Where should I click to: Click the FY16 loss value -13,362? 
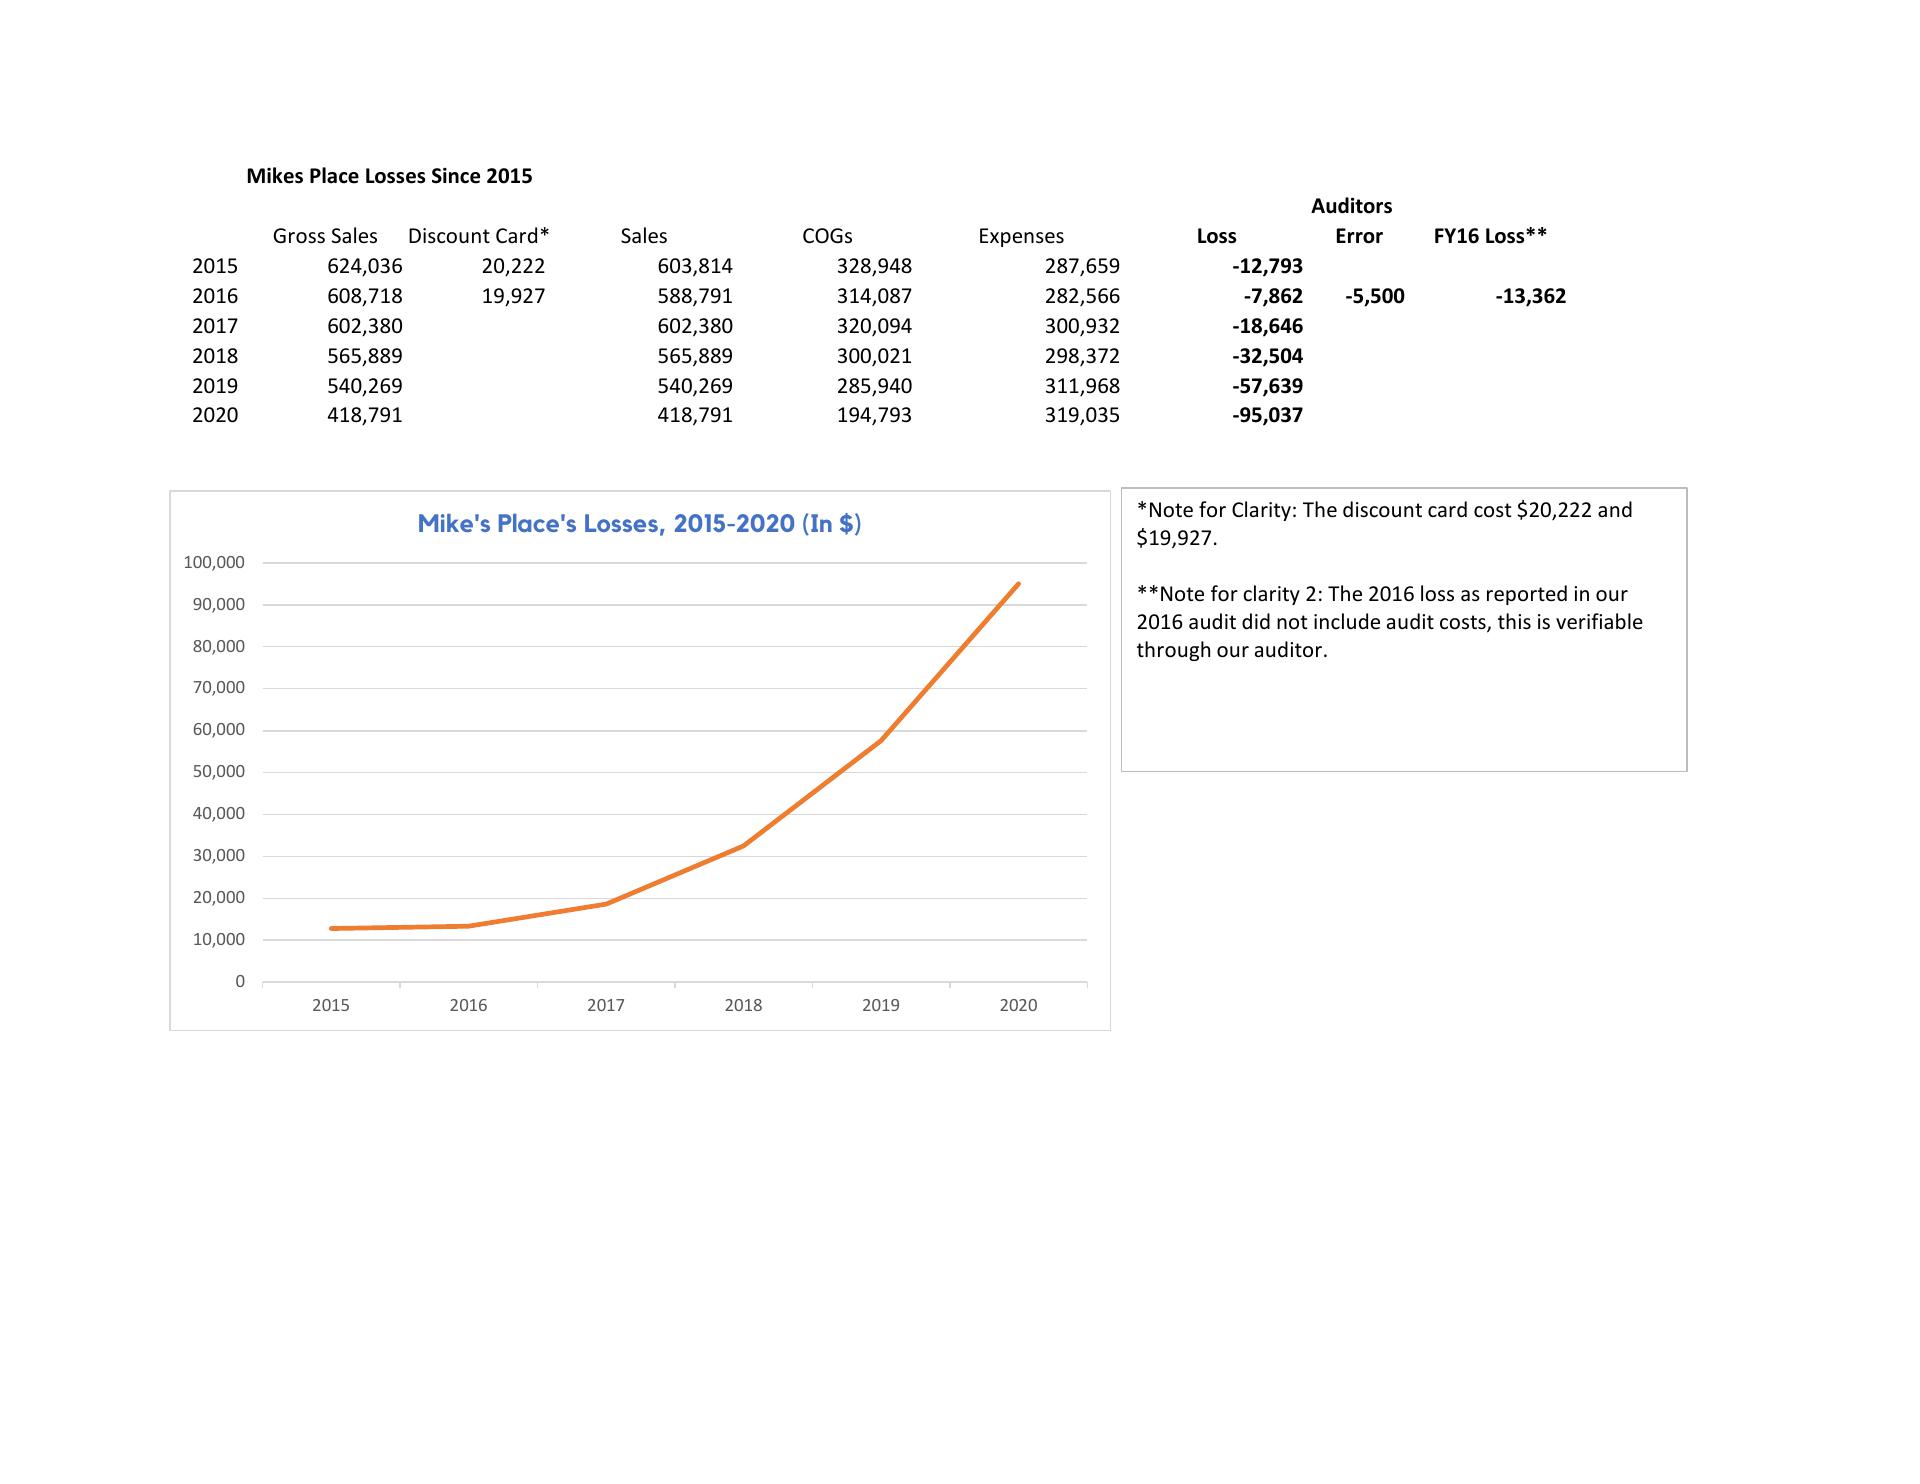[x=1530, y=296]
